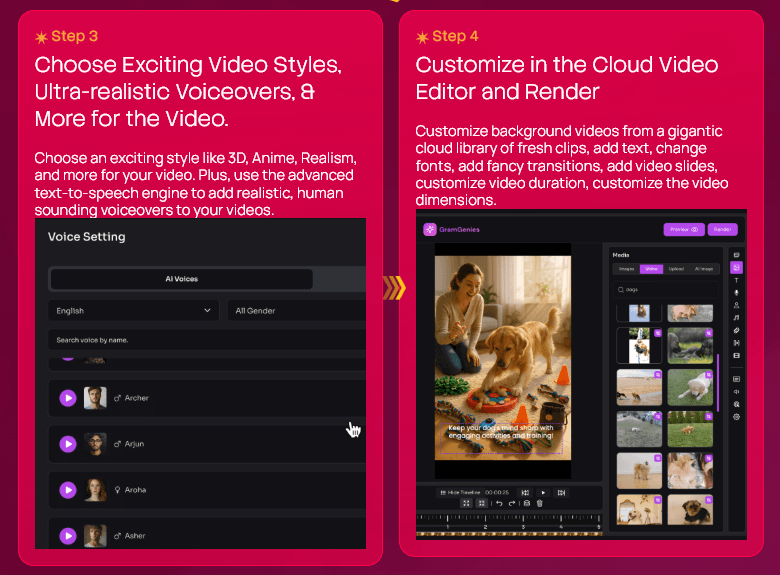Click the trash delete icon

point(540,503)
